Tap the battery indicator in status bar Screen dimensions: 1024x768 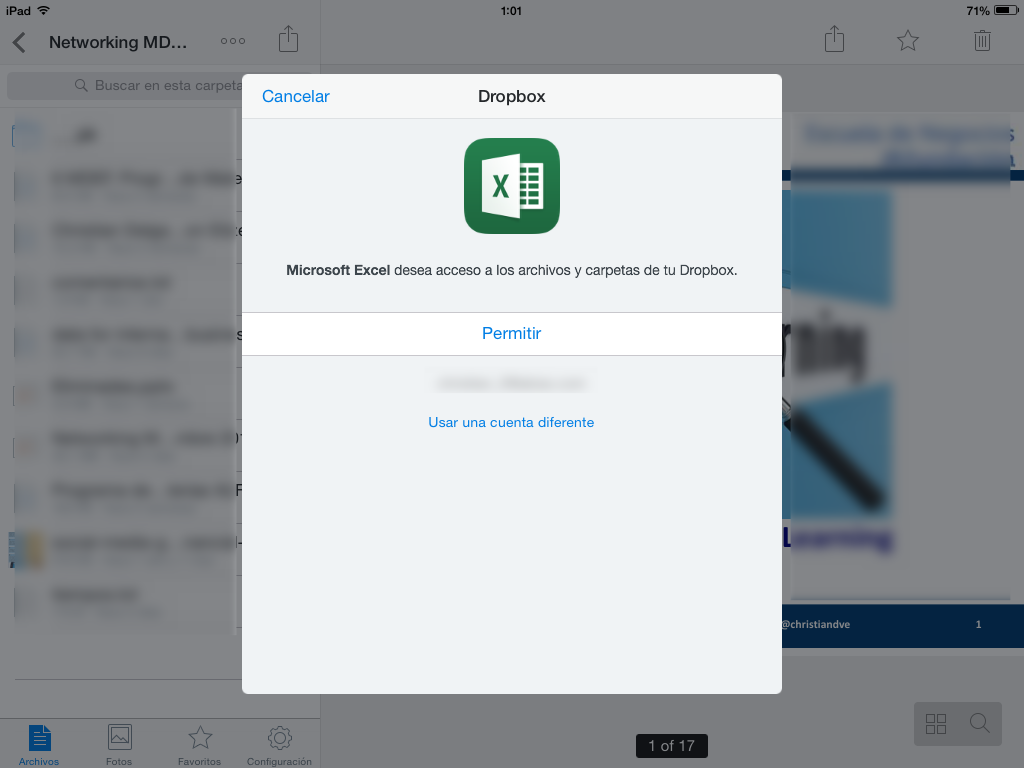pyautogui.click(x=1006, y=10)
